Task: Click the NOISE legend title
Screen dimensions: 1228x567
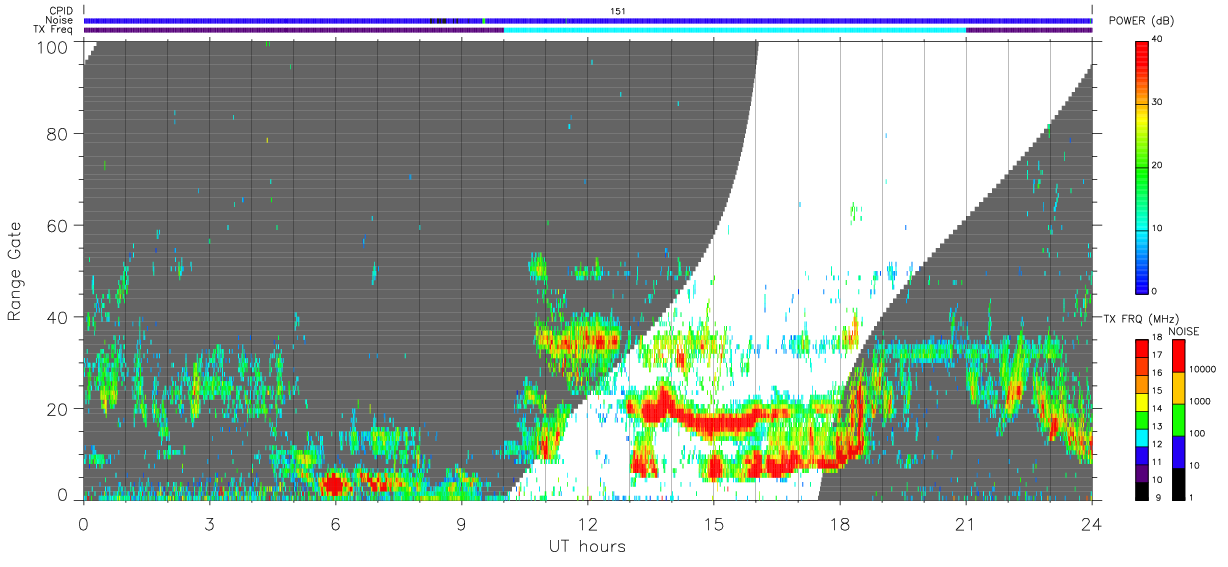Action: pyautogui.click(x=1183, y=331)
